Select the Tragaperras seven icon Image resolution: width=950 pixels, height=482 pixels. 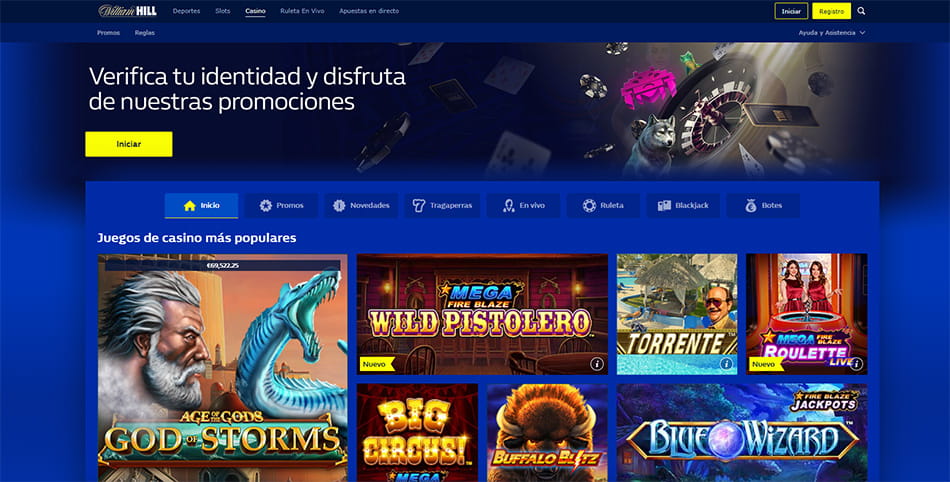point(418,206)
